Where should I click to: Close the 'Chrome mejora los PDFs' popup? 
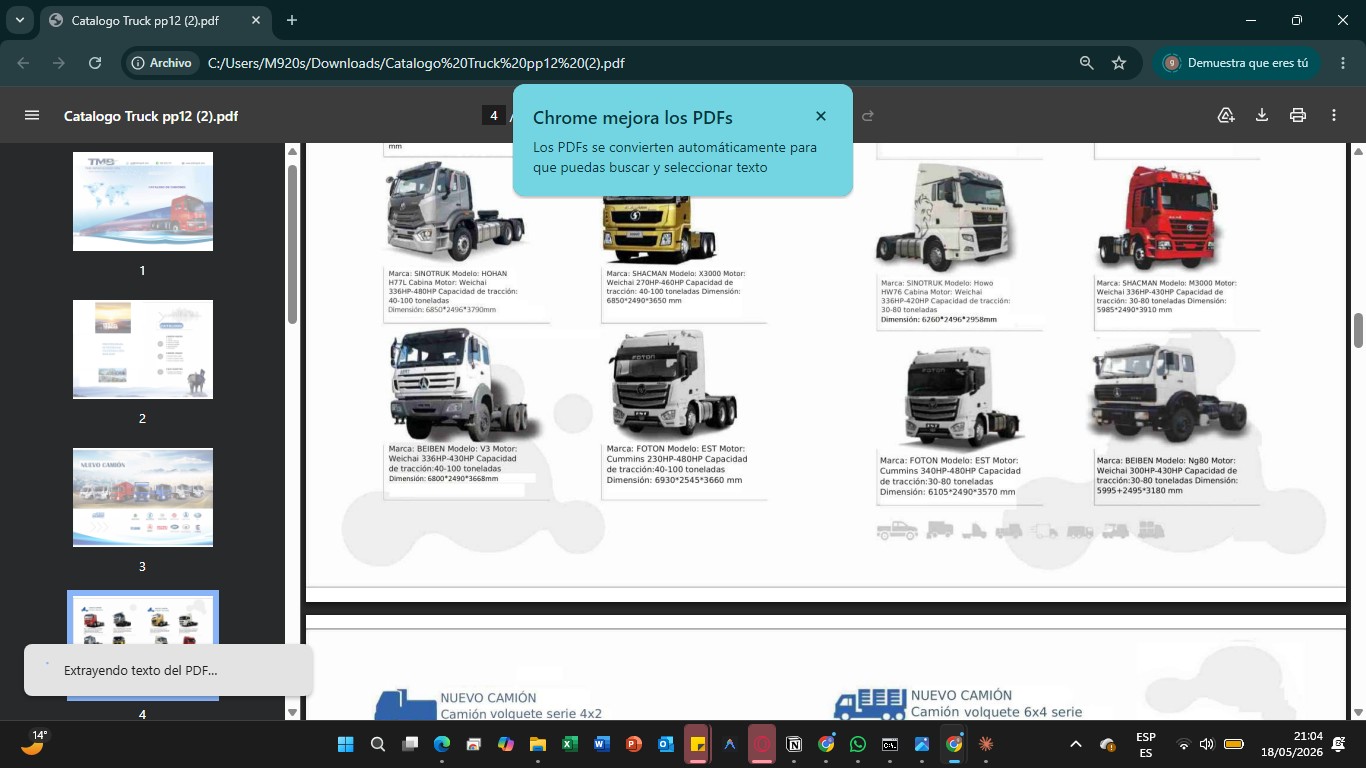[x=821, y=116]
